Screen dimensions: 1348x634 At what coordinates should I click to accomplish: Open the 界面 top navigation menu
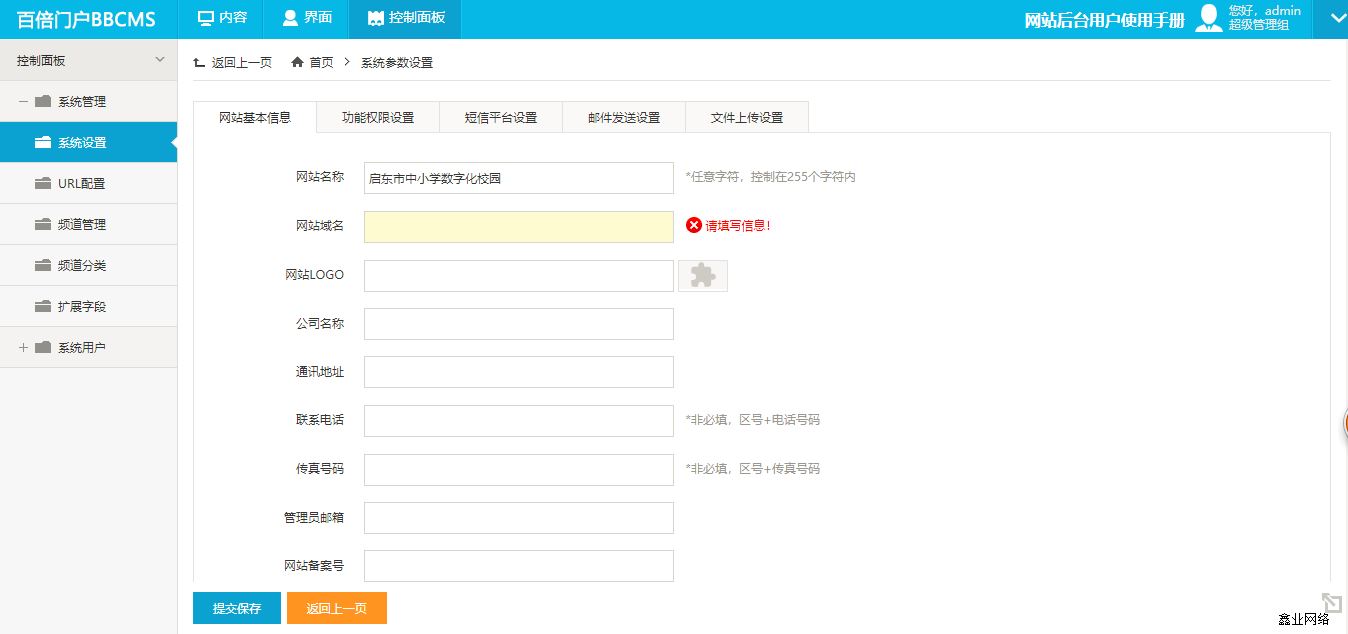click(x=306, y=18)
